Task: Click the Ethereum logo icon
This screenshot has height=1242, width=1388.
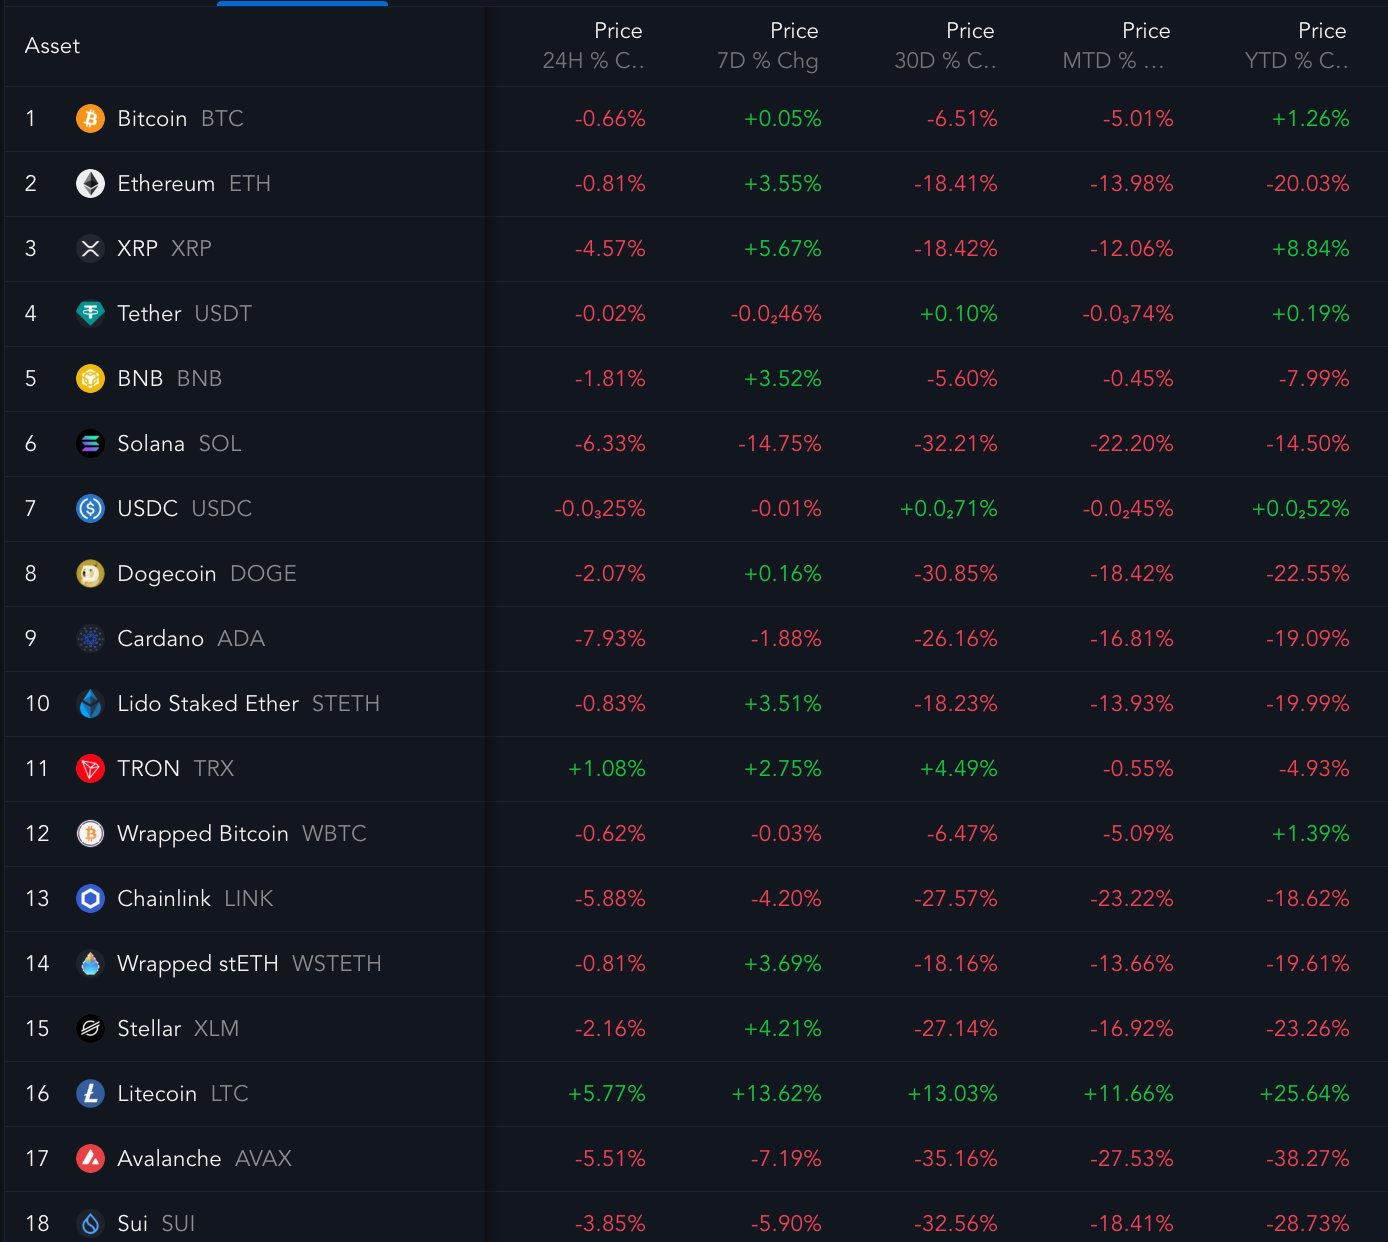Action: (90, 184)
